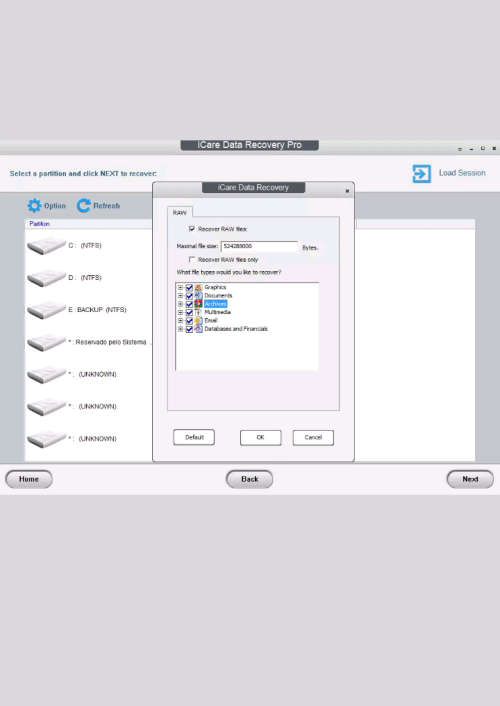Click the Back button
Screen dimensions: 500x706
pyautogui.click(x=250, y=479)
